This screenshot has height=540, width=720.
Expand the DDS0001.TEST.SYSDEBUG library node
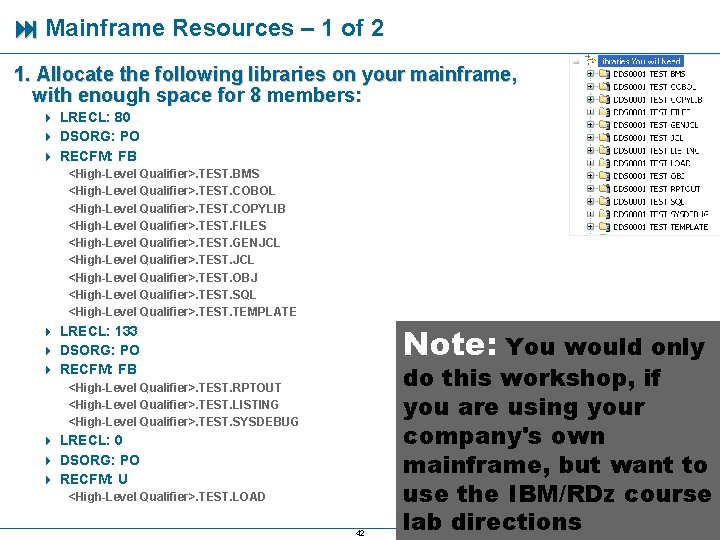pos(591,214)
